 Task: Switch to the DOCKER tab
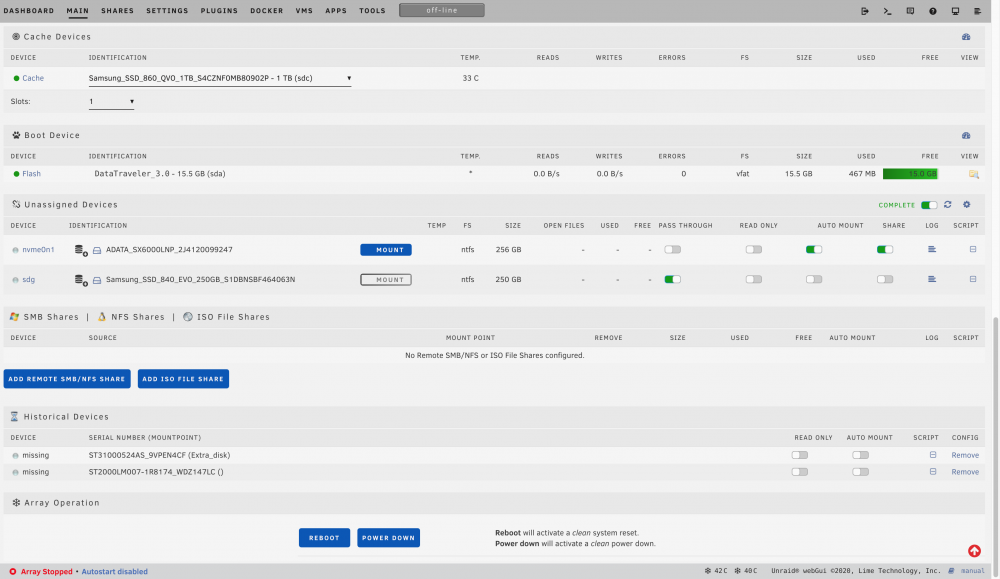pyautogui.click(x=267, y=11)
